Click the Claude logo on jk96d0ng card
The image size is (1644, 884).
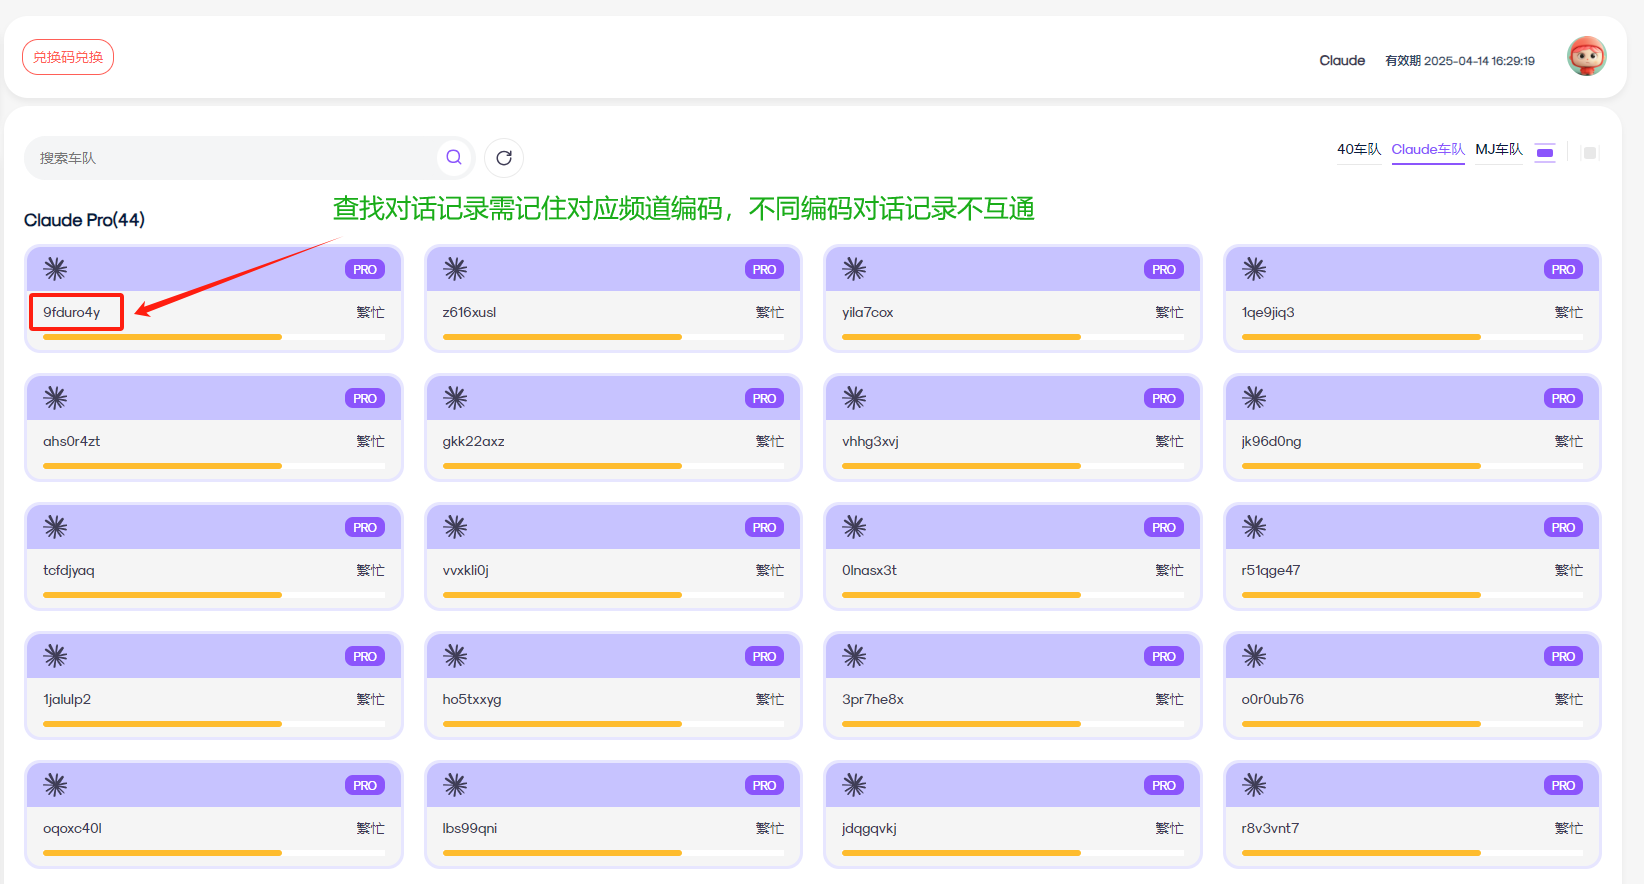(x=1254, y=398)
